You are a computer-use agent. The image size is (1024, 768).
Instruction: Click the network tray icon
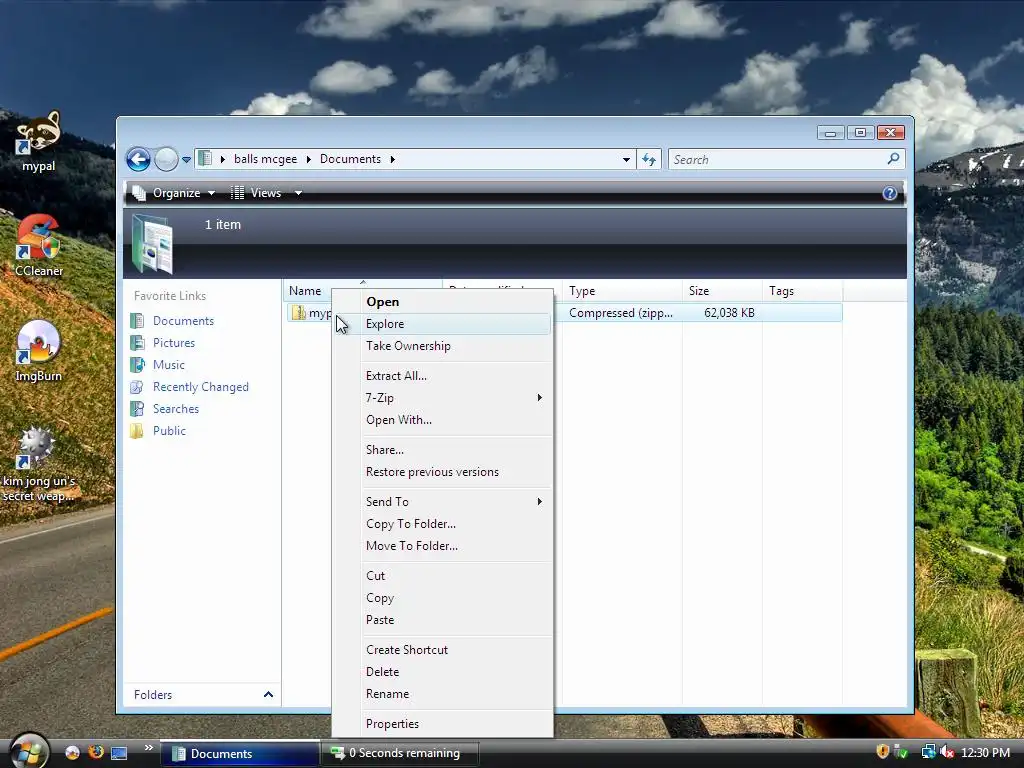coord(929,752)
